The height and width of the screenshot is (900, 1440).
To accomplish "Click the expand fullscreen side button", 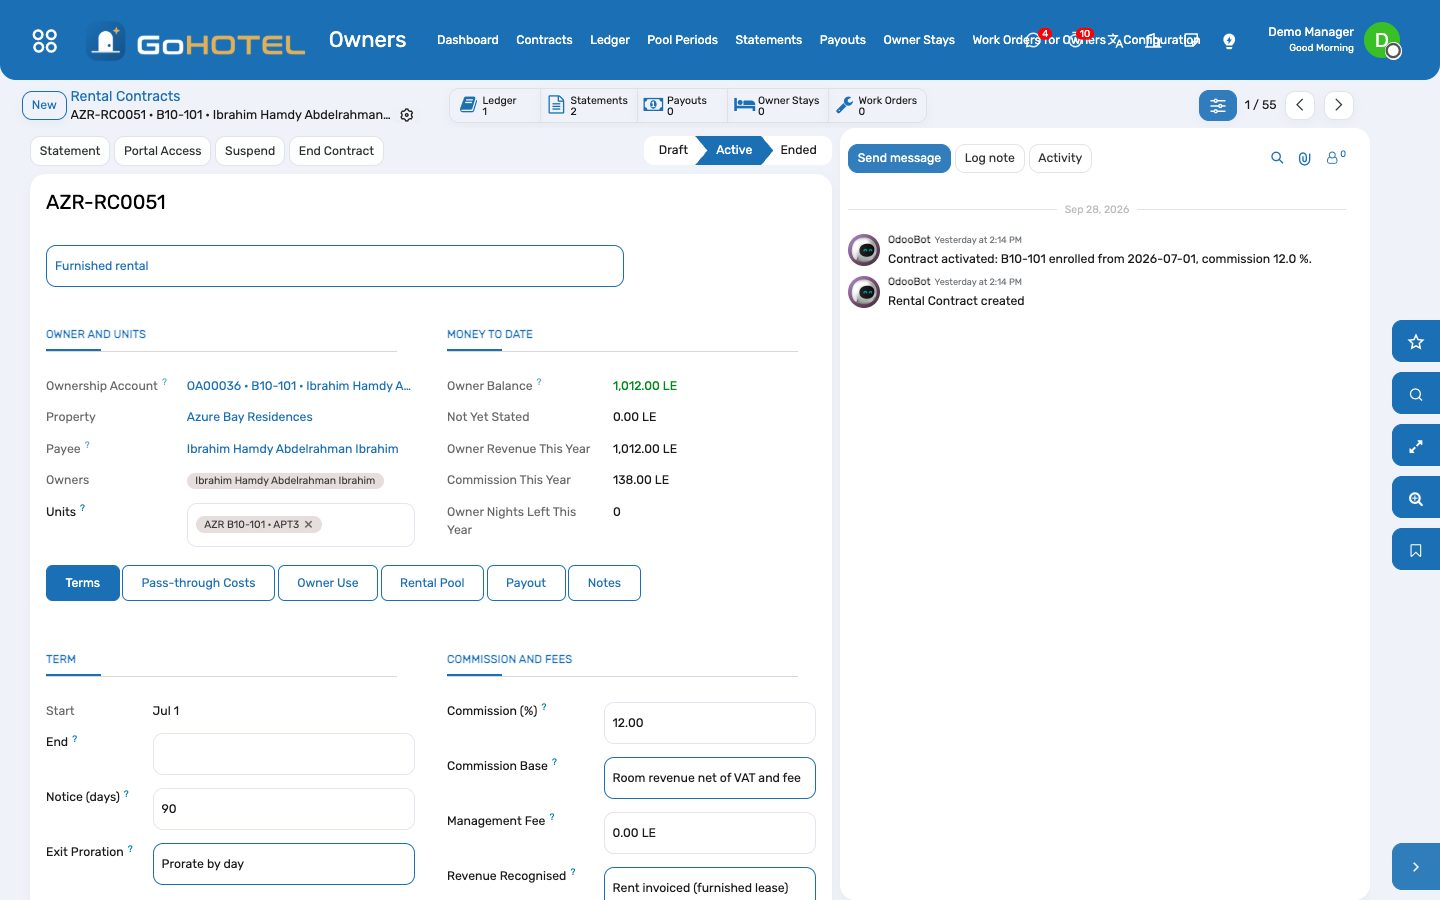I will click(x=1416, y=446).
